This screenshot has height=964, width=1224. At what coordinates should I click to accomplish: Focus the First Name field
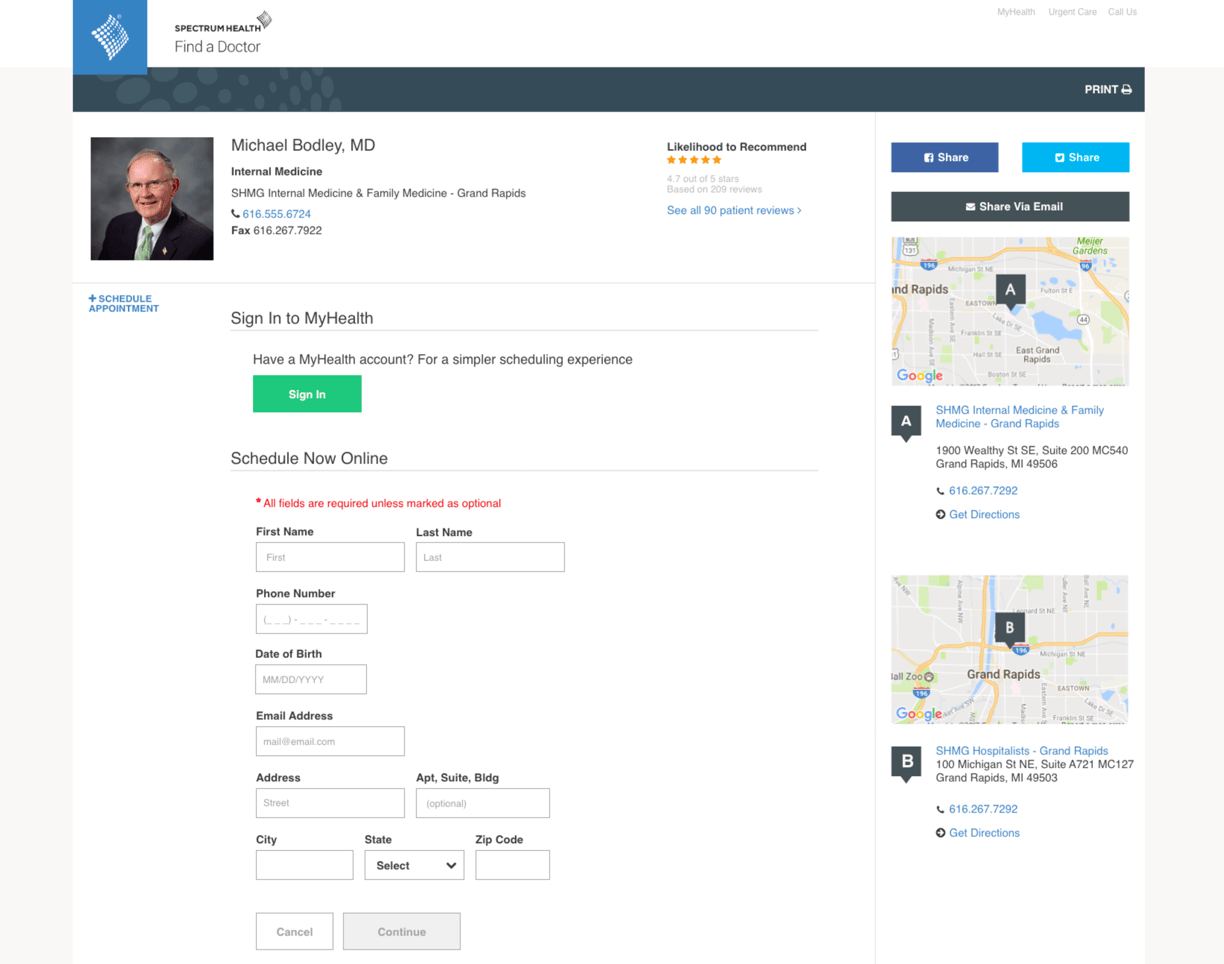click(x=330, y=557)
